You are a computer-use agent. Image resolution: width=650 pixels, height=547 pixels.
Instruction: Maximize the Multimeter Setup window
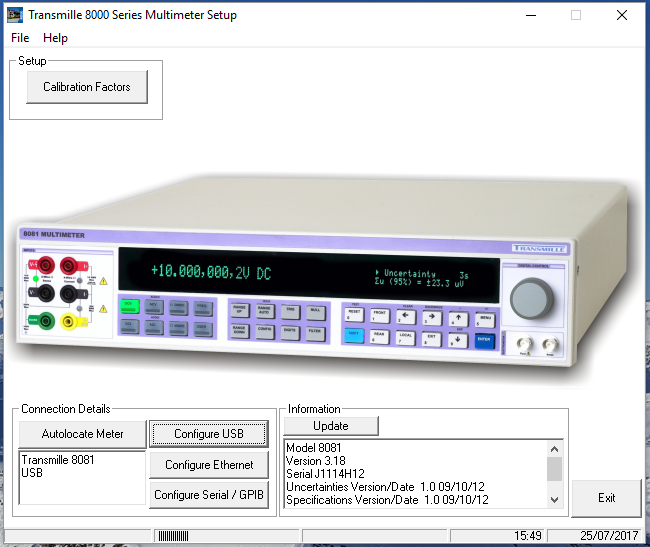tap(576, 15)
